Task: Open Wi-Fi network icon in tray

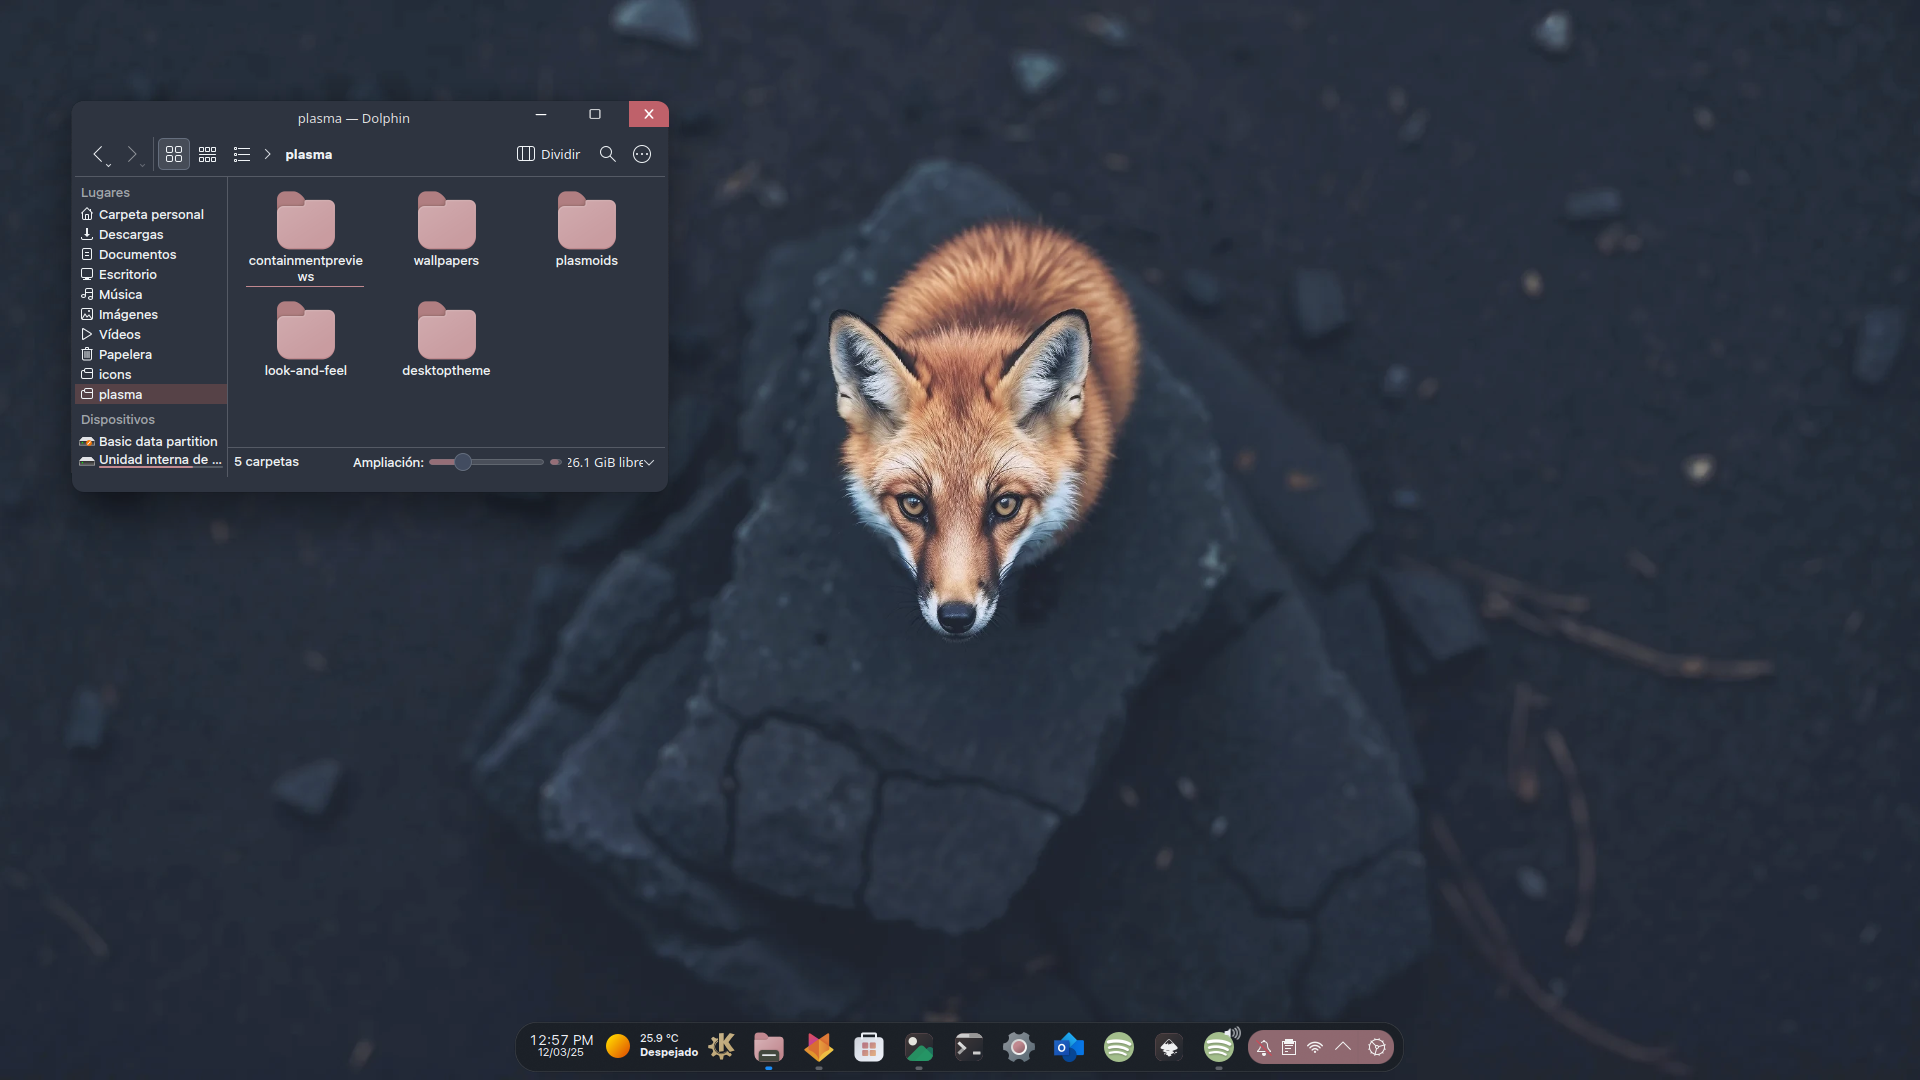Action: (x=1315, y=1047)
